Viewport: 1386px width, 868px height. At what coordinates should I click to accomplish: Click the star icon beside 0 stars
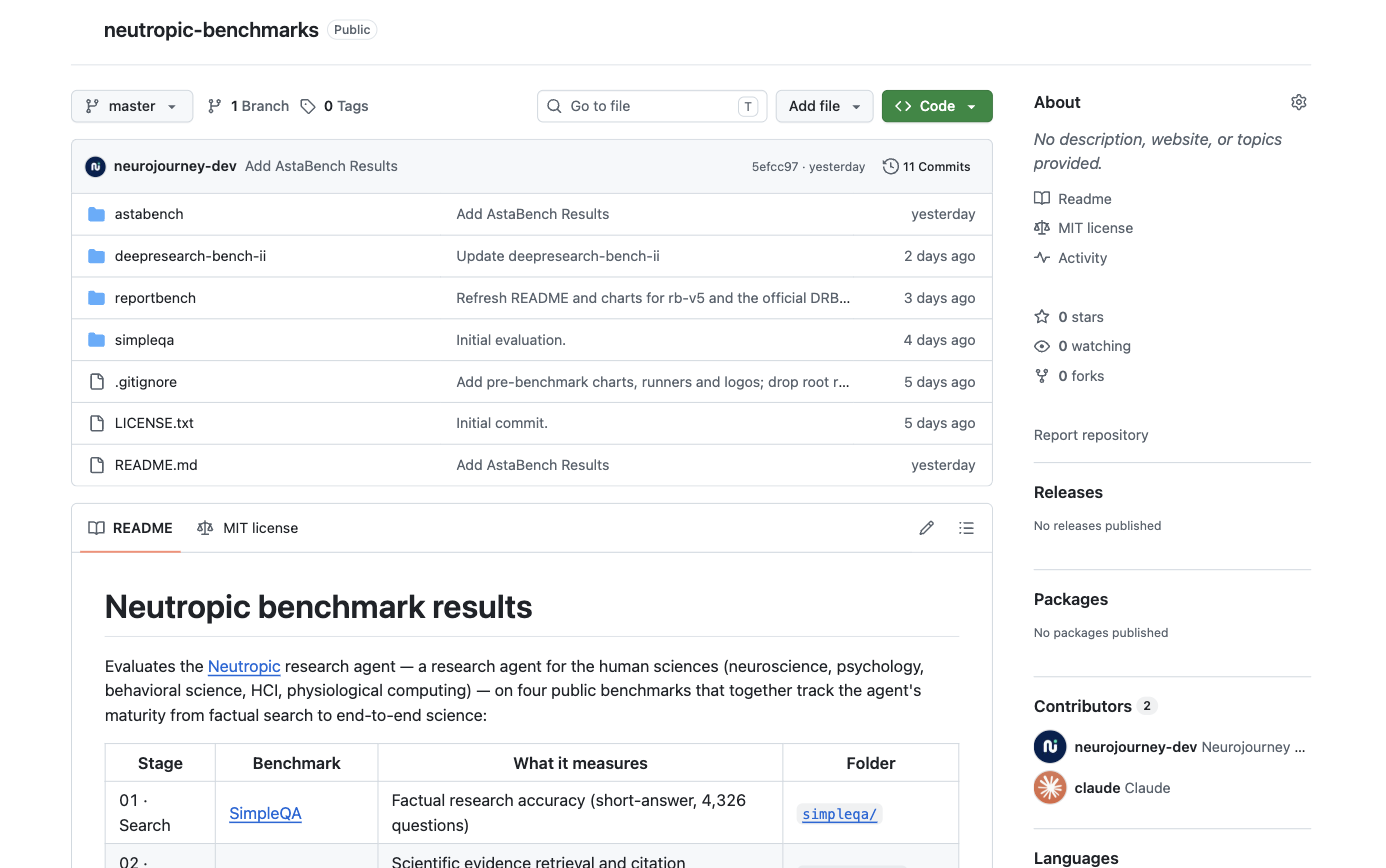[x=1042, y=317]
